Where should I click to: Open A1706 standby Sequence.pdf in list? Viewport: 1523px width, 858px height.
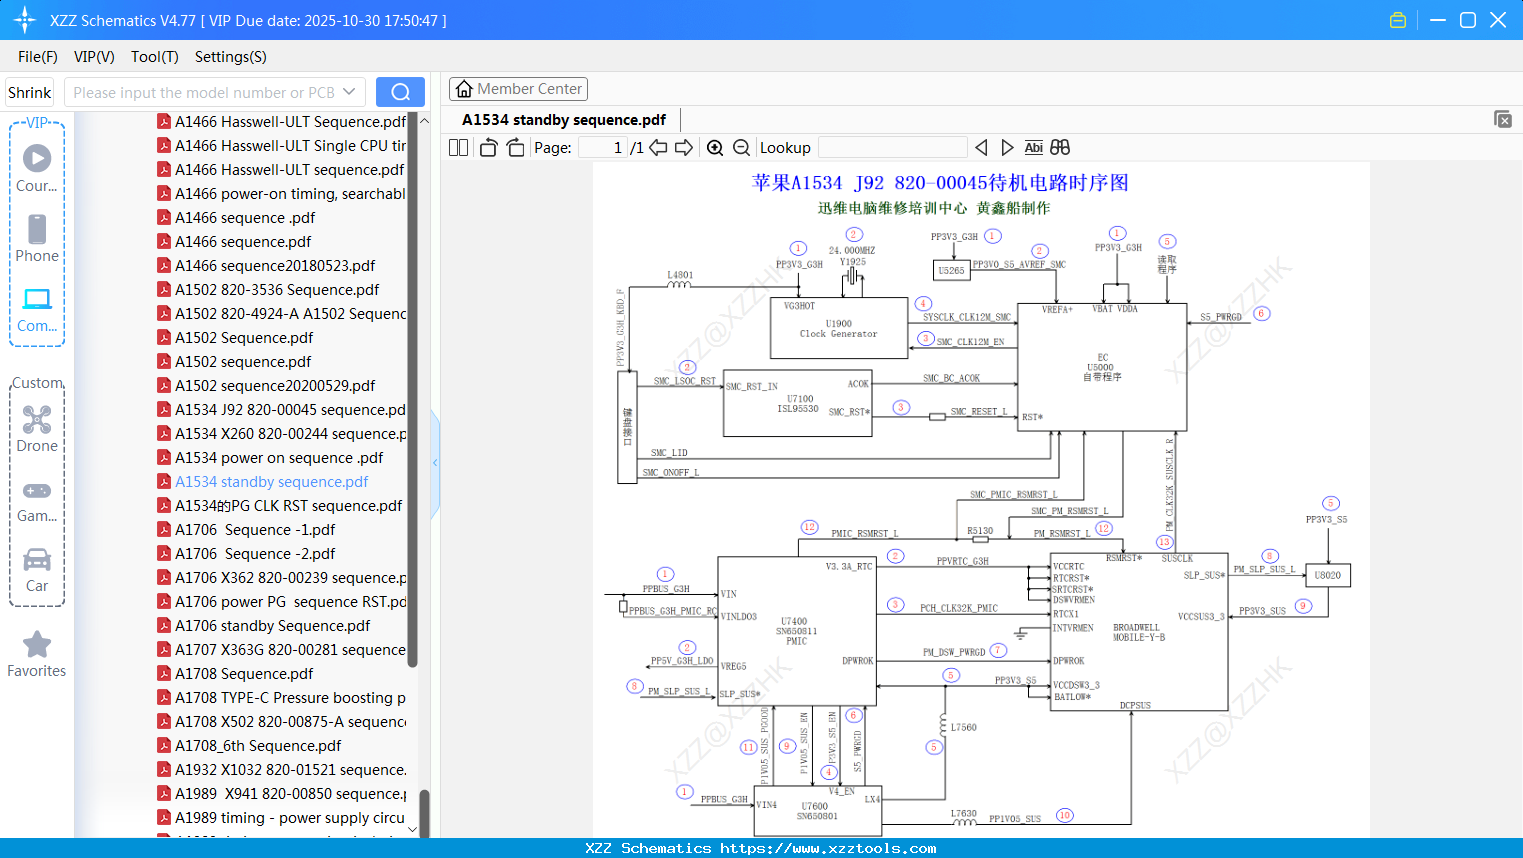click(x=272, y=626)
